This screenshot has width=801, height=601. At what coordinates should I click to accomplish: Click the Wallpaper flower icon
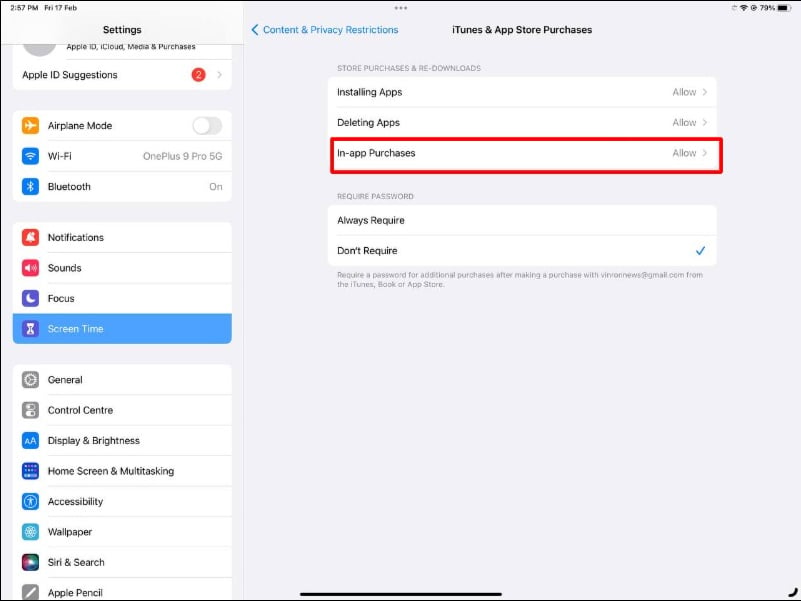click(x=30, y=531)
